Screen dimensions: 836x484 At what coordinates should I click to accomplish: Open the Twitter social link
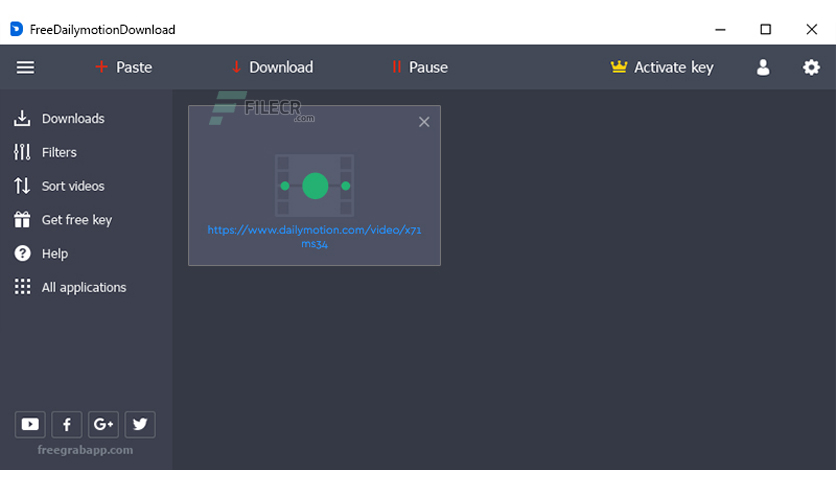click(x=140, y=424)
